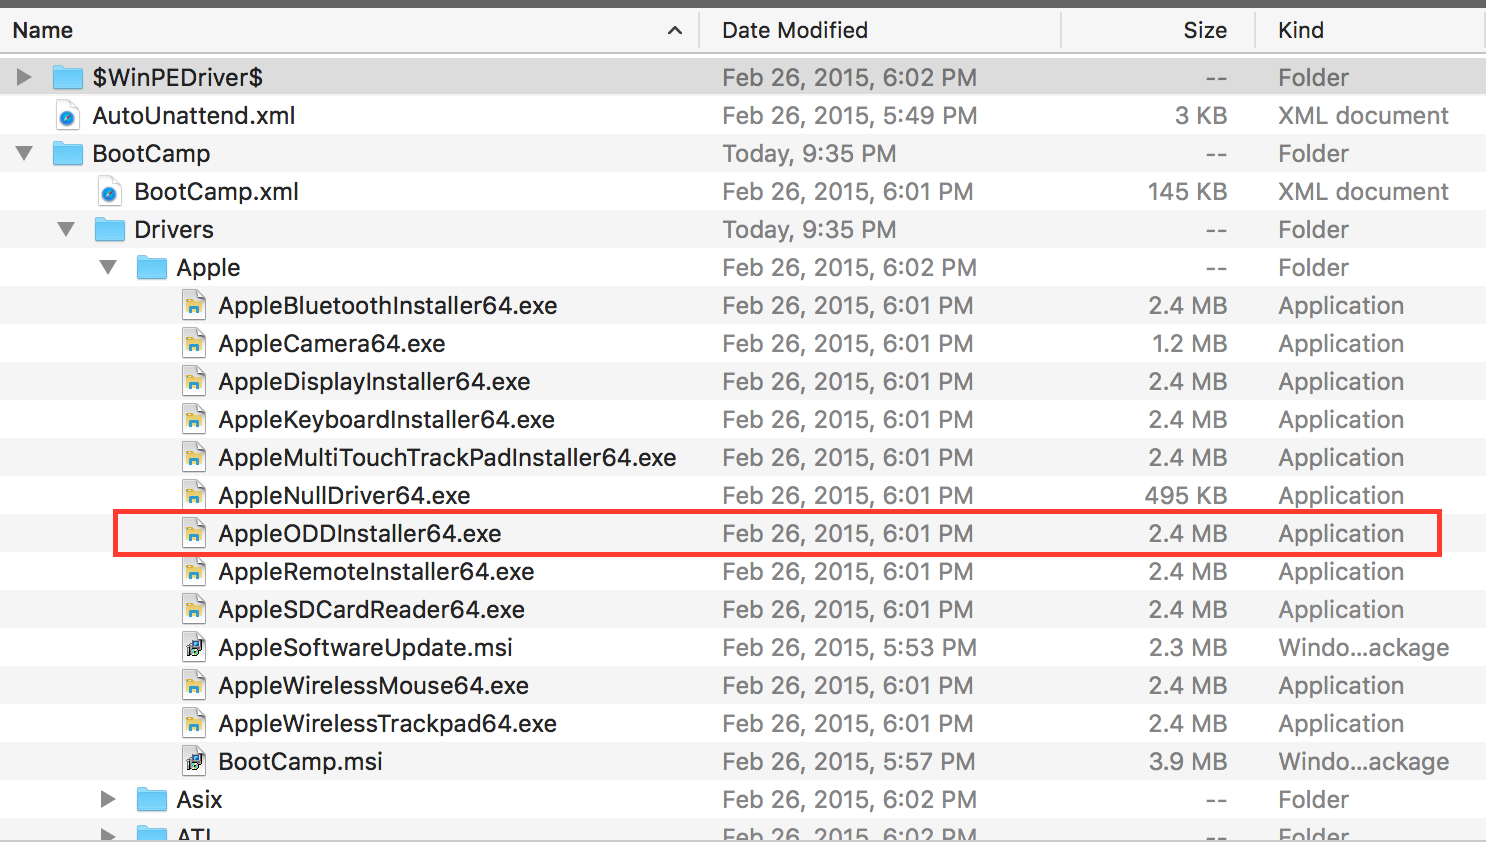Collapse the BootCamp folder disclosure triangle
The height and width of the screenshot is (844, 1486).
(24, 153)
